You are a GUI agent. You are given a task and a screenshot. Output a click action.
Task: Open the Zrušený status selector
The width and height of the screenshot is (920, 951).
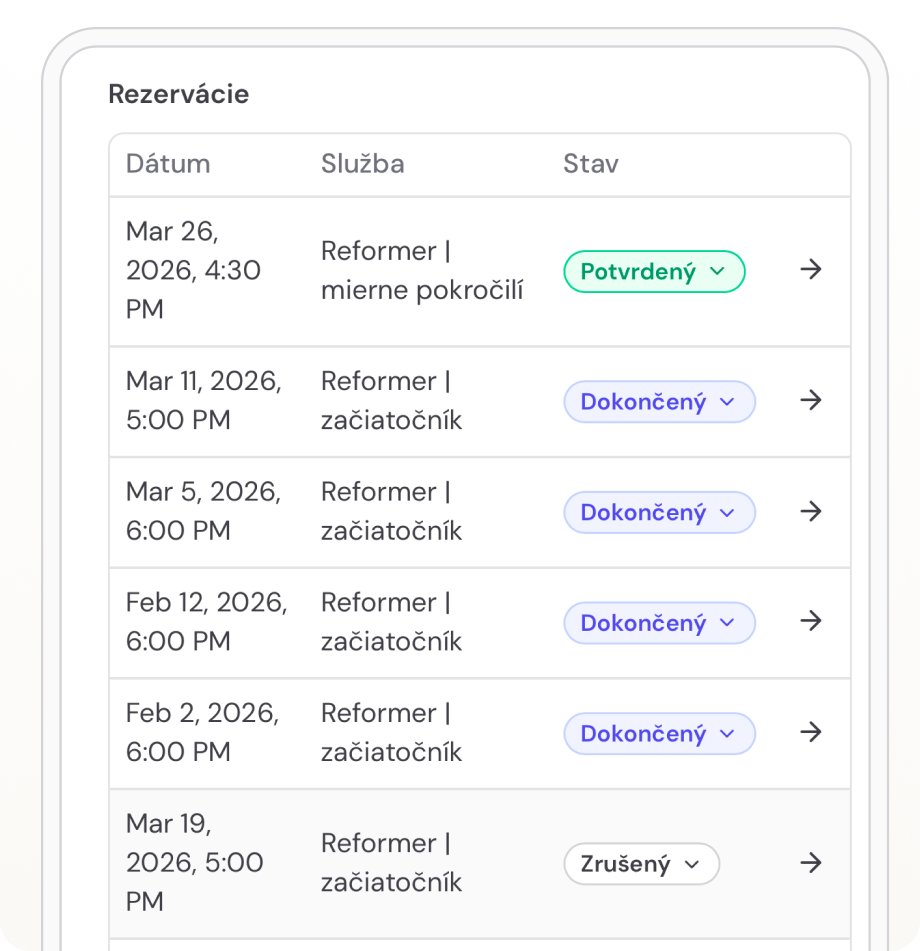tap(641, 864)
